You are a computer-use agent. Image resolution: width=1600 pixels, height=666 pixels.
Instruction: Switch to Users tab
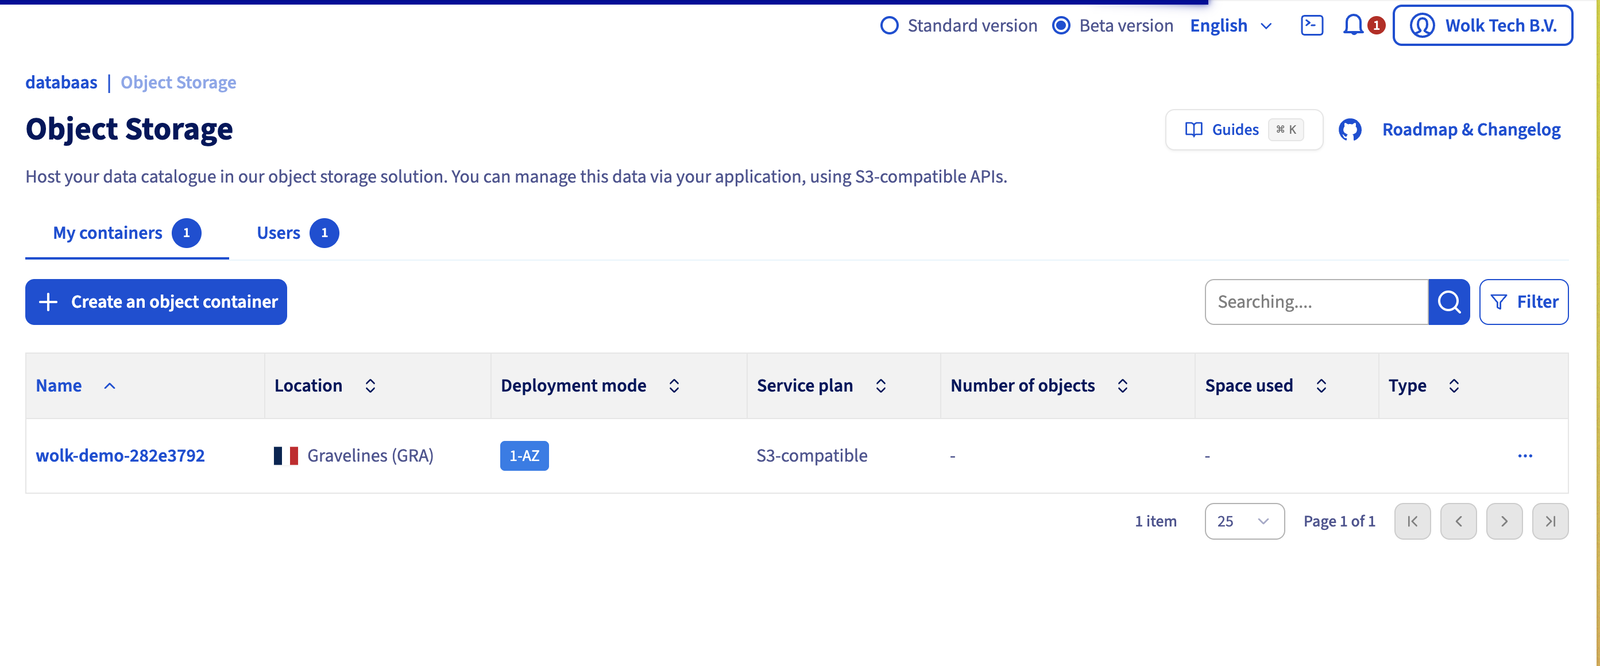coord(297,233)
